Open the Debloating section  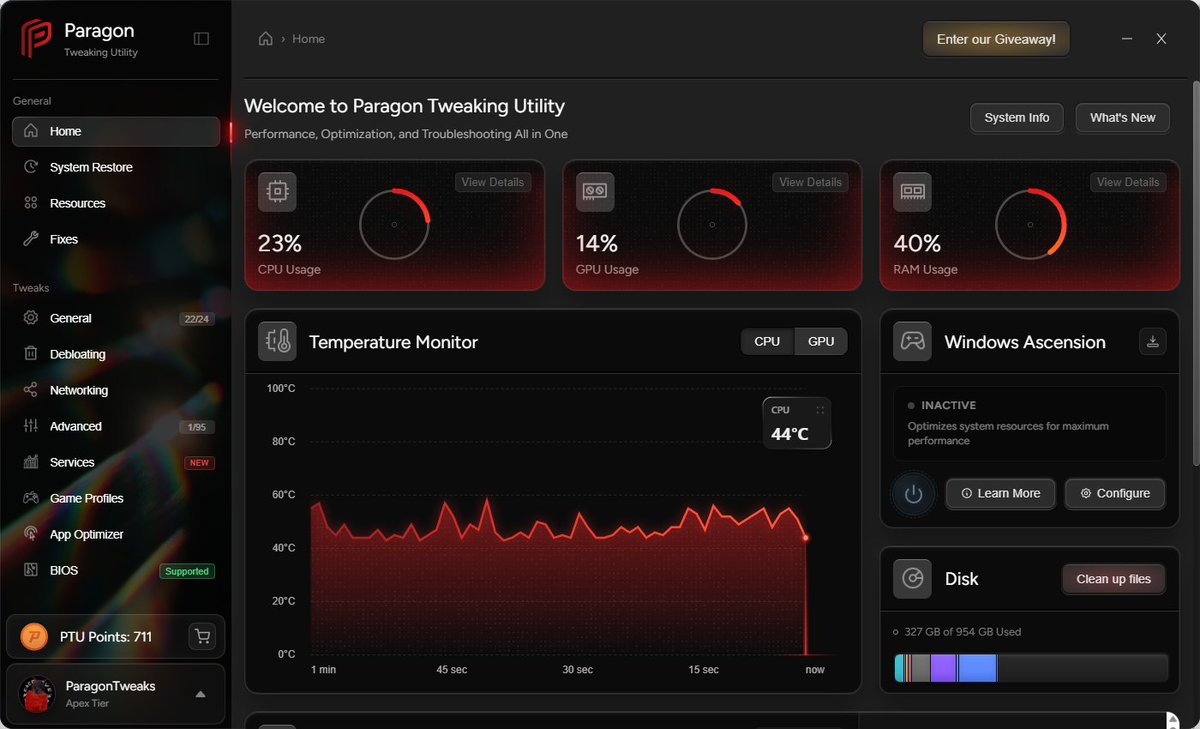click(x=116, y=354)
